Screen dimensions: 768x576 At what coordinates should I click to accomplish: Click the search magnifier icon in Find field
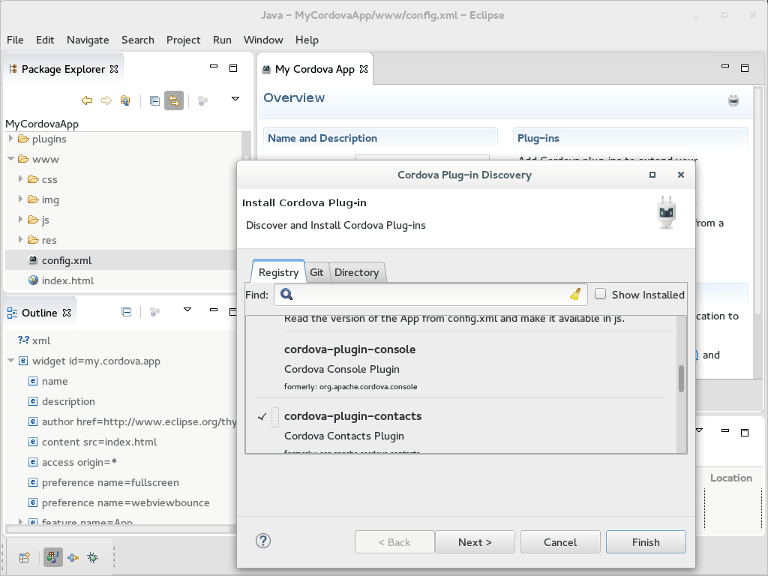287,294
